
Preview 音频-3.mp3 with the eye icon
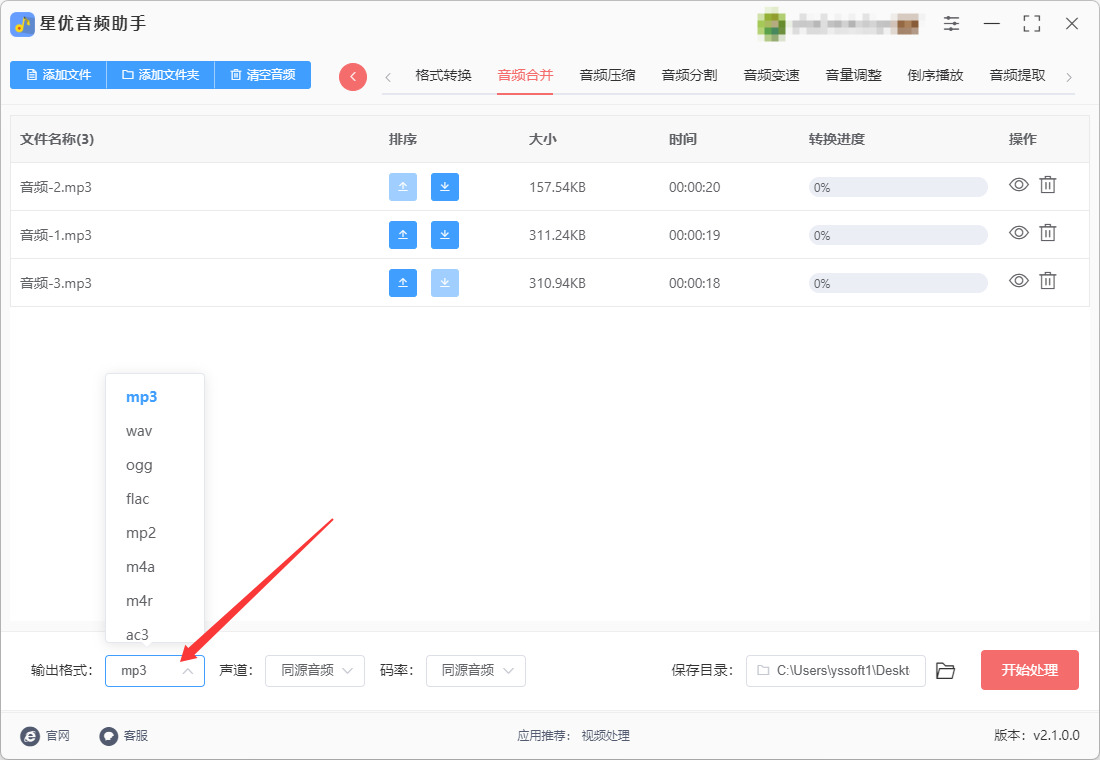click(x=1019, y=281)
